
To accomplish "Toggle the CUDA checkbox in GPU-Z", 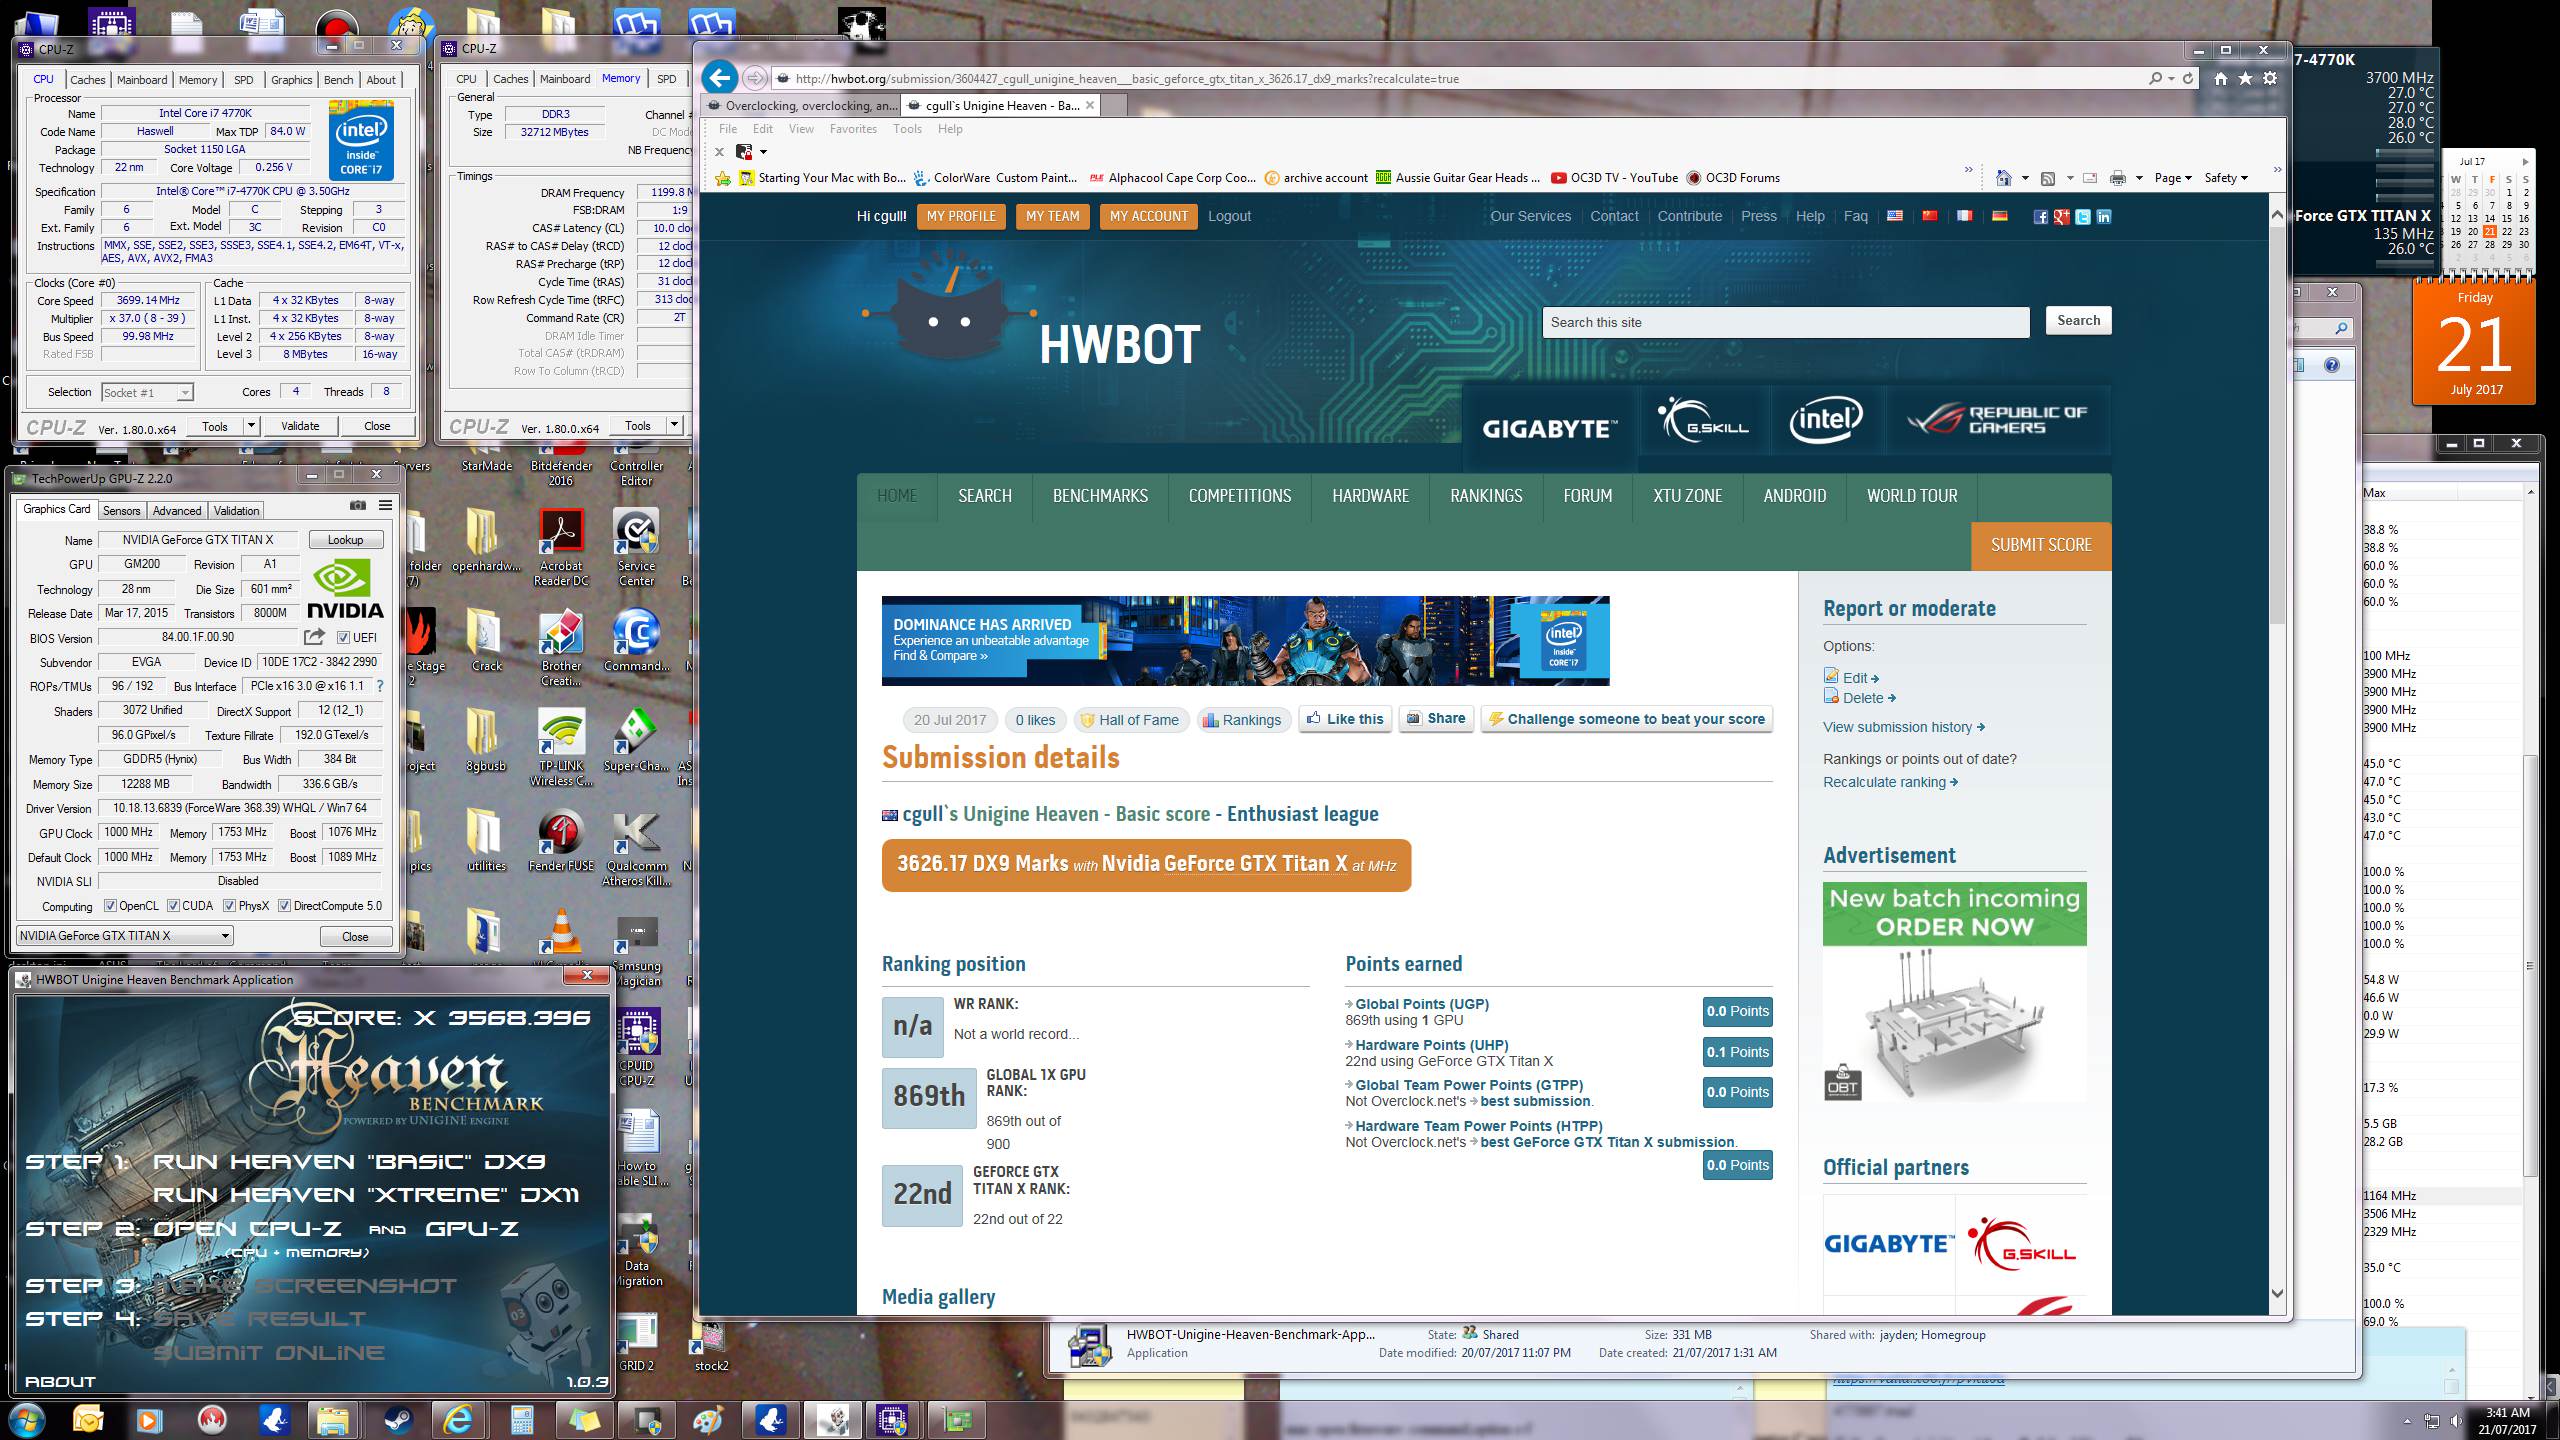I will 173,906.
